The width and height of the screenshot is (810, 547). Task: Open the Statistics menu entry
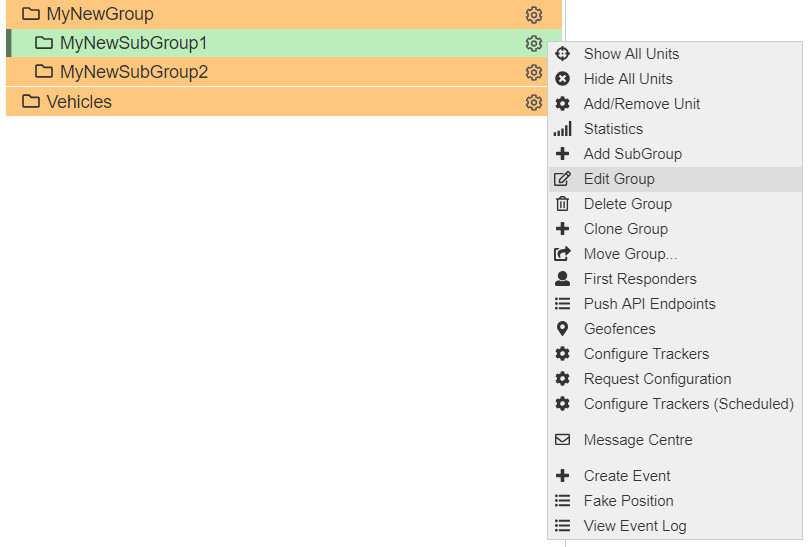pos(675,129)
